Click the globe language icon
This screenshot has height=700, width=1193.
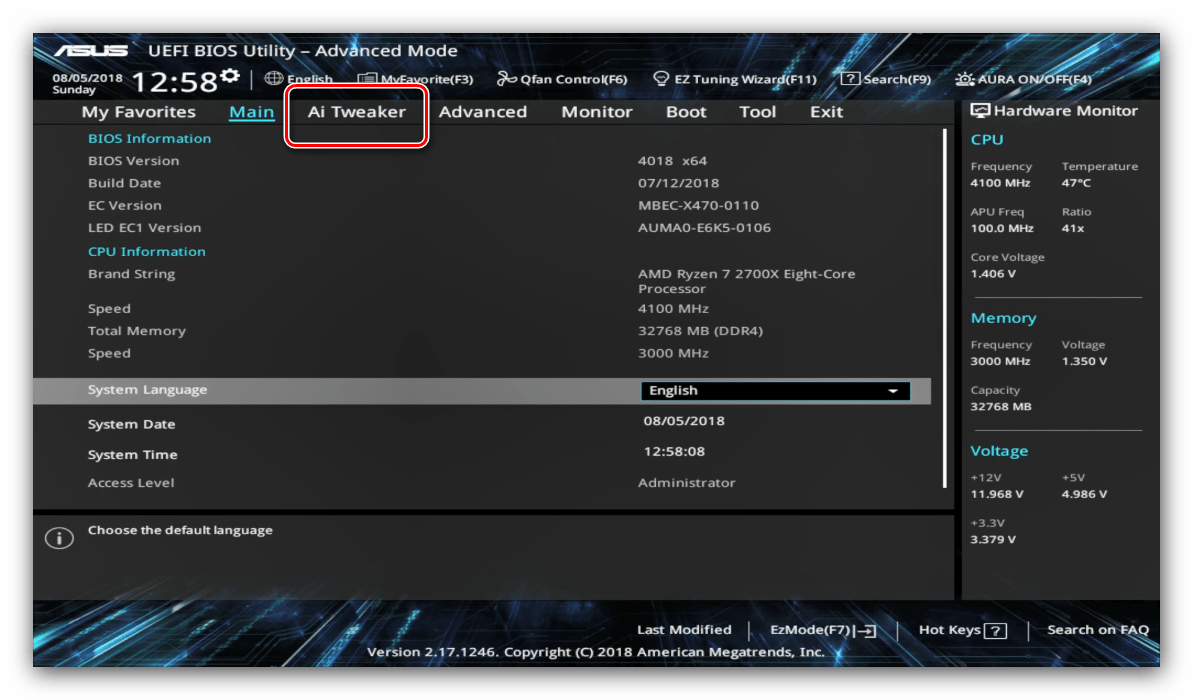[x=274, y=79]
